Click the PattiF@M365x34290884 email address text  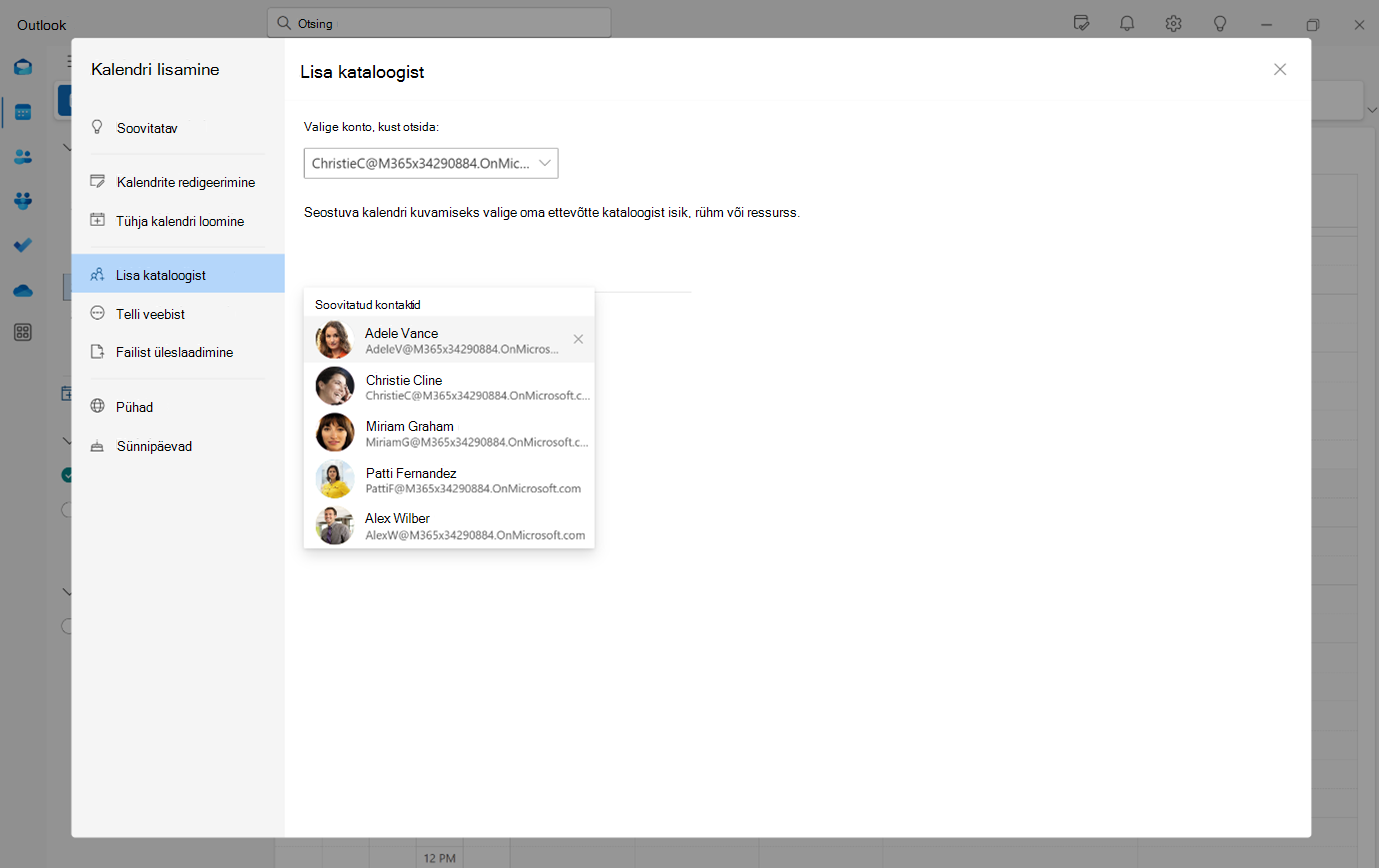click(473, 489)
